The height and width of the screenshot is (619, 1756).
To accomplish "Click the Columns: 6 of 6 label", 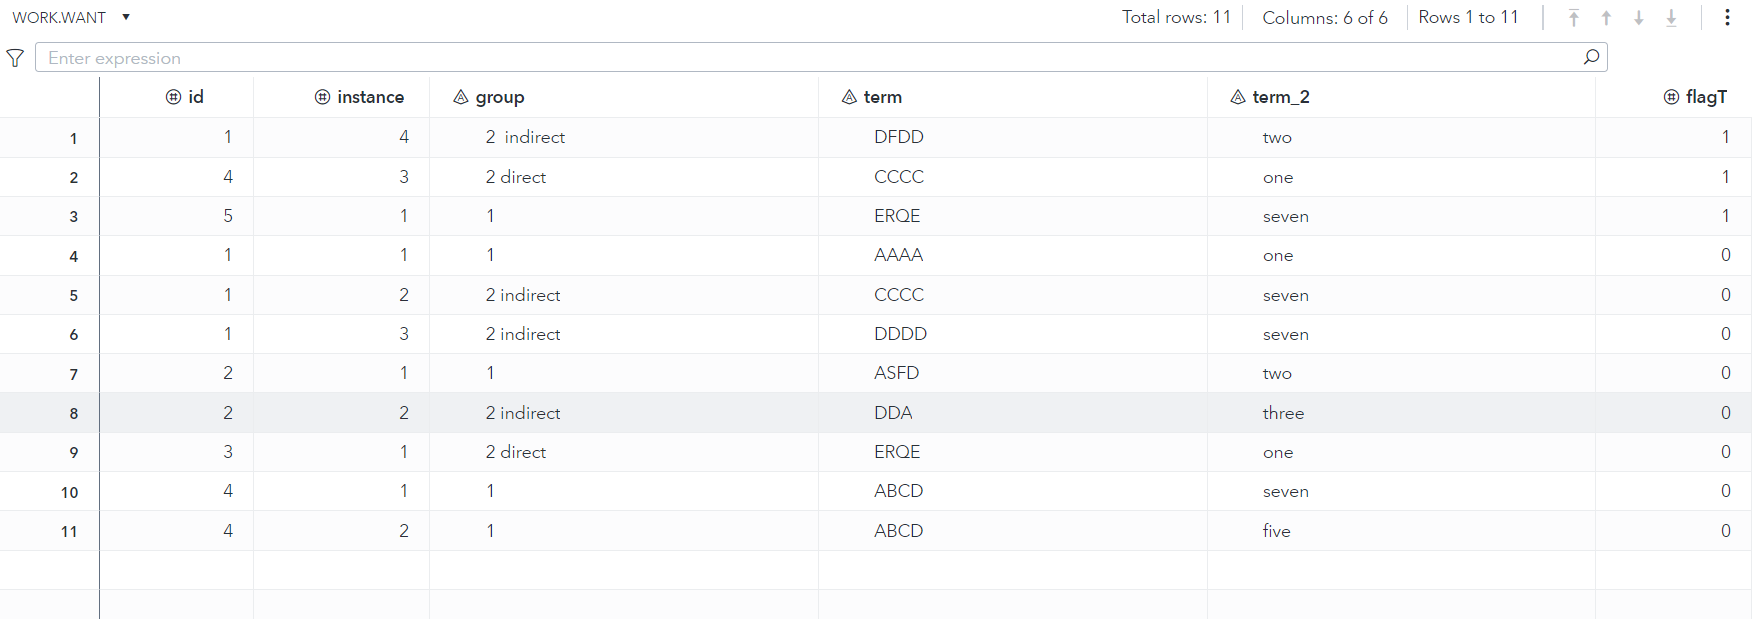I will click(x=1324, y=18).
